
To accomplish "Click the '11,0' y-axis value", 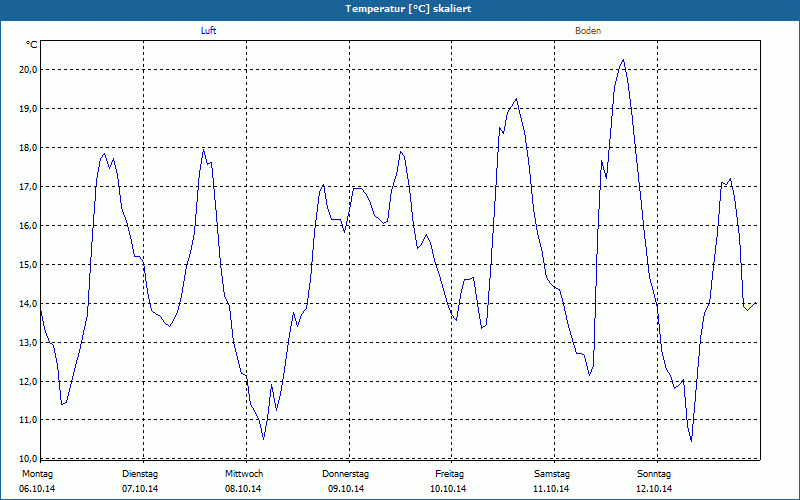I will click(29, 420).
